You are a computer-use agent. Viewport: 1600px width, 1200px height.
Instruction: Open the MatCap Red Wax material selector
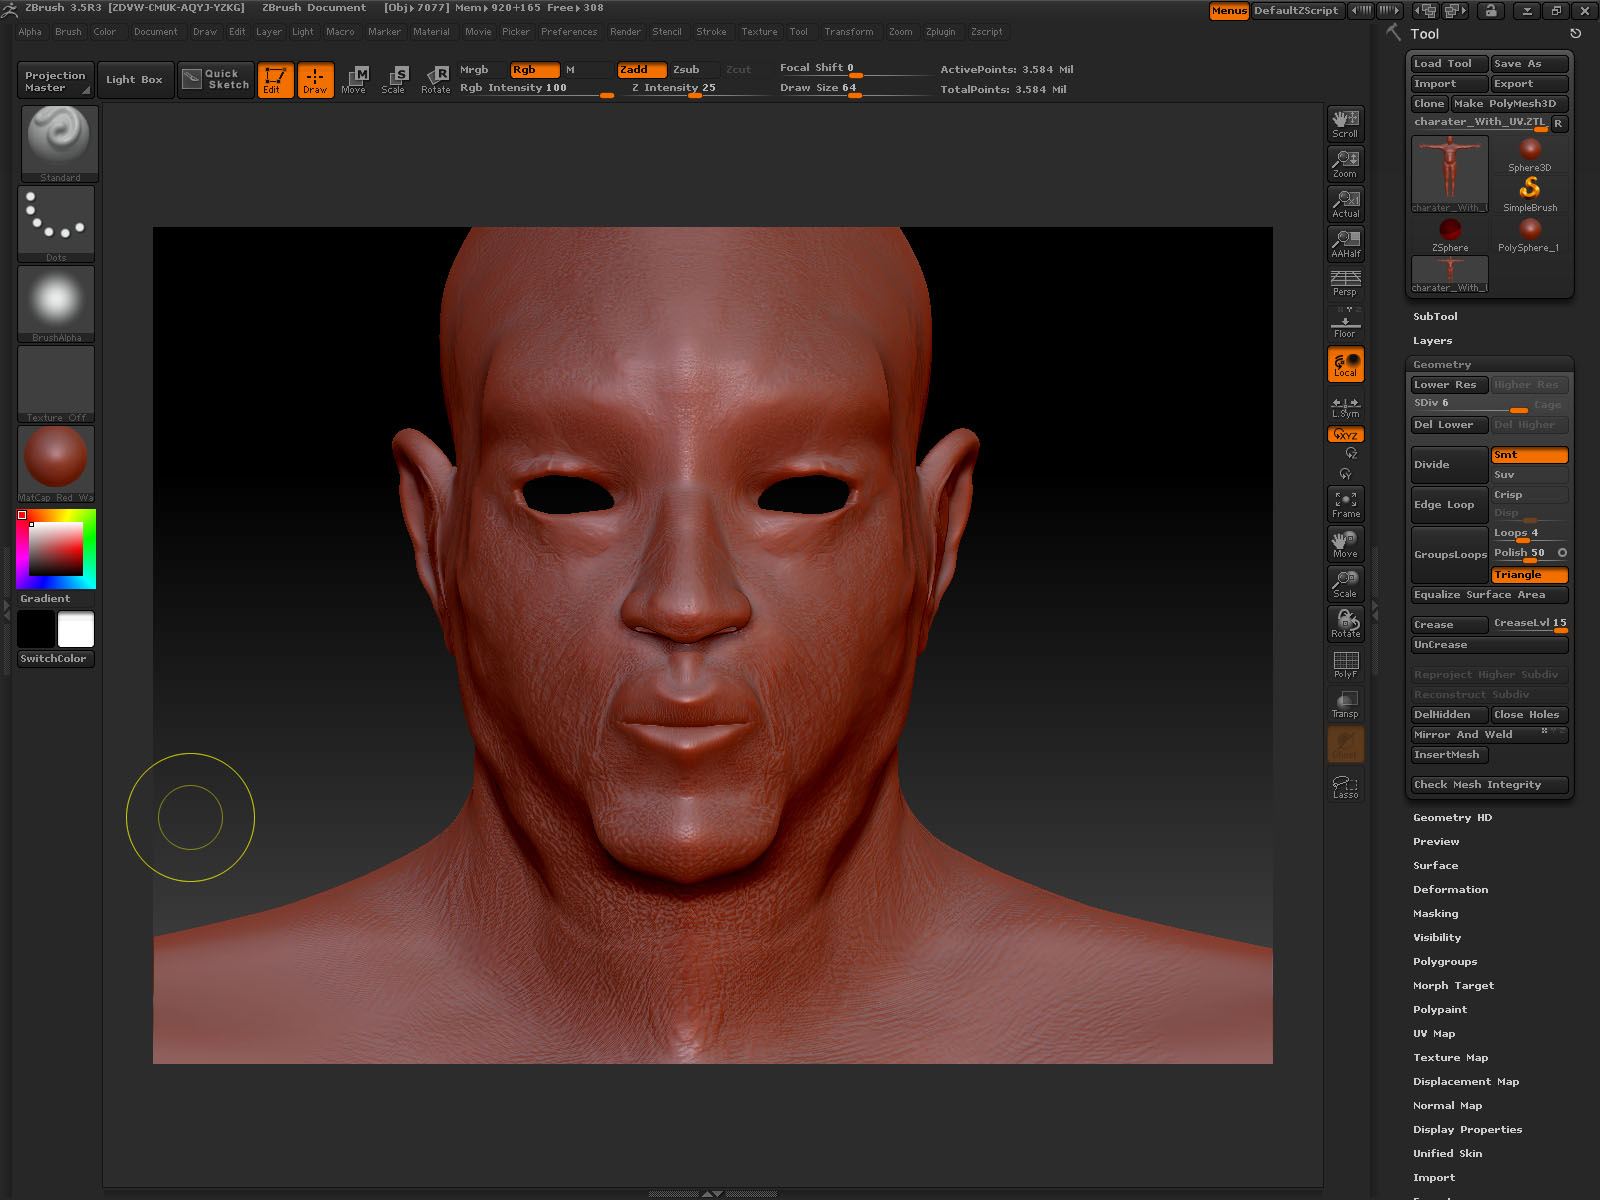point(56,464)
